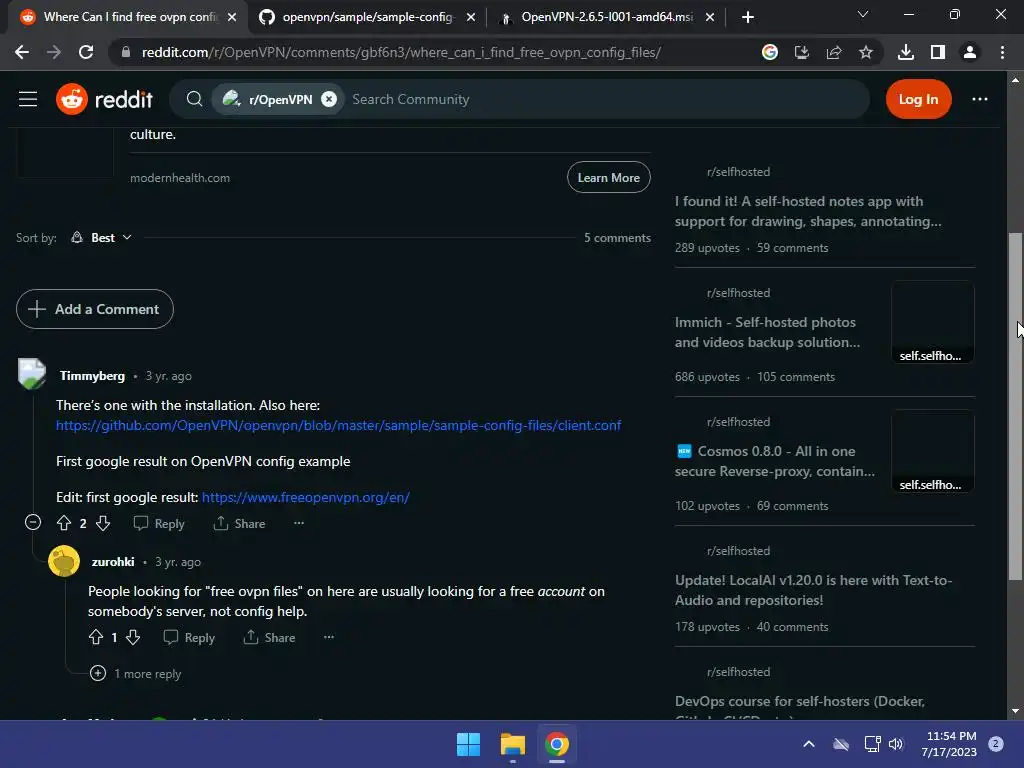Open the notification center badge
Screen dimensions: 1024x768
pos(996,744)
